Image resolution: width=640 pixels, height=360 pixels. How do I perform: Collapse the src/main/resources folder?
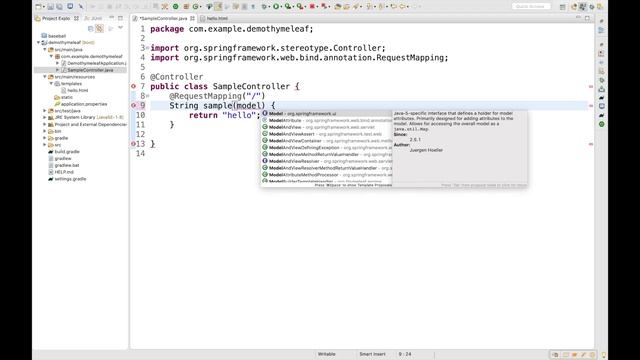45,77
